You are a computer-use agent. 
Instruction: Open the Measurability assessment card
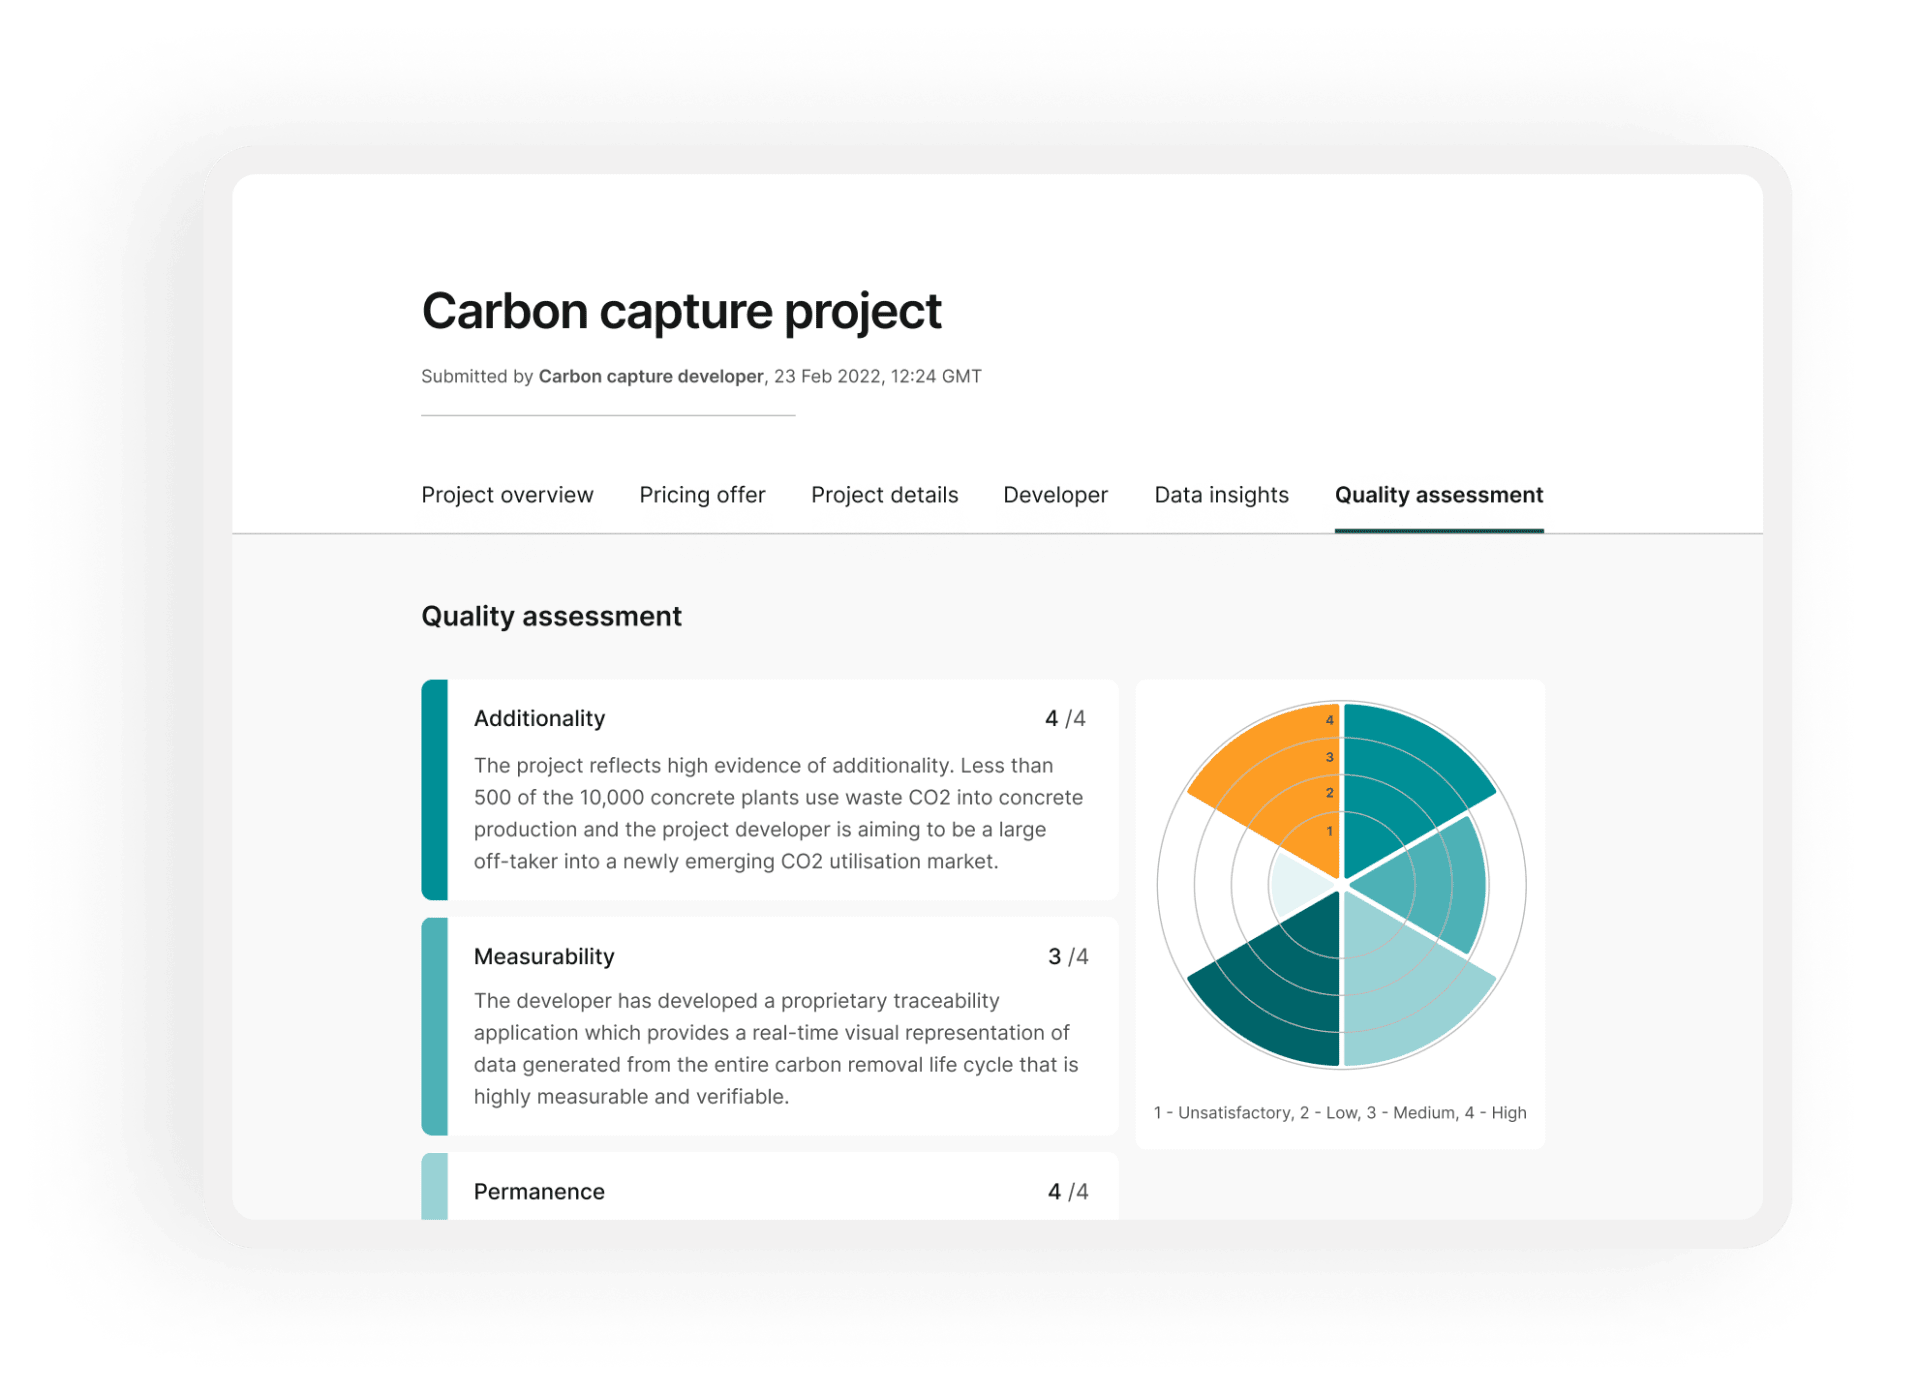(770, 1026)
